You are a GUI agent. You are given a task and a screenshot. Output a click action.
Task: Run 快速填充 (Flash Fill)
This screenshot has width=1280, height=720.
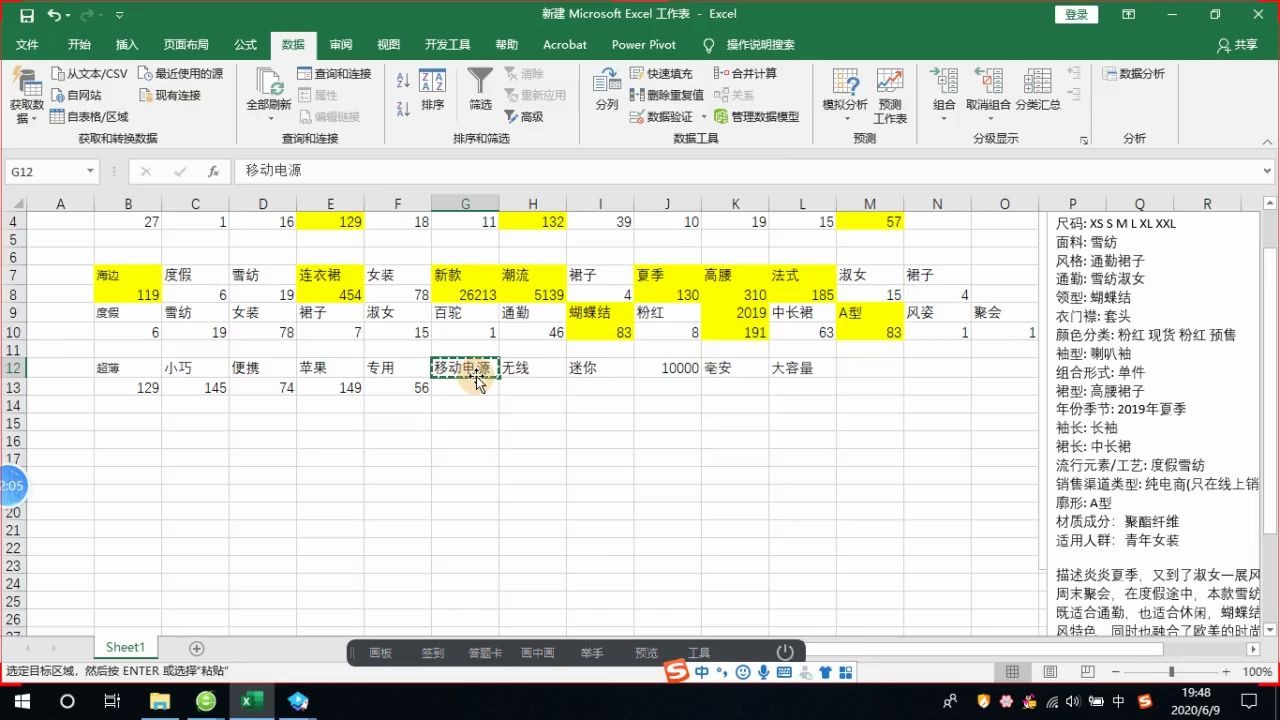661,74
